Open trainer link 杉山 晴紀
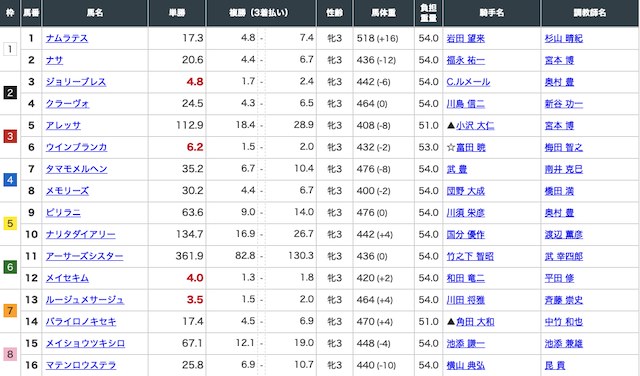This screenshot has height=376, width=640. click(563, 38)
